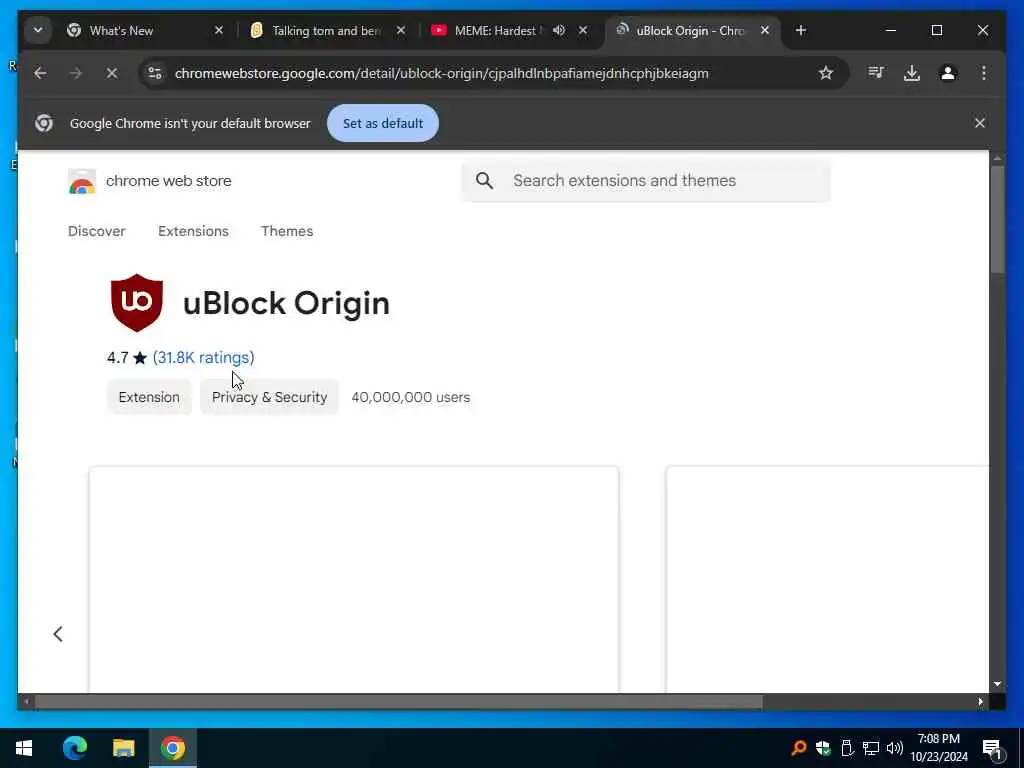
Task: Open the Chrome profile icon
Action: click(948, 73)
